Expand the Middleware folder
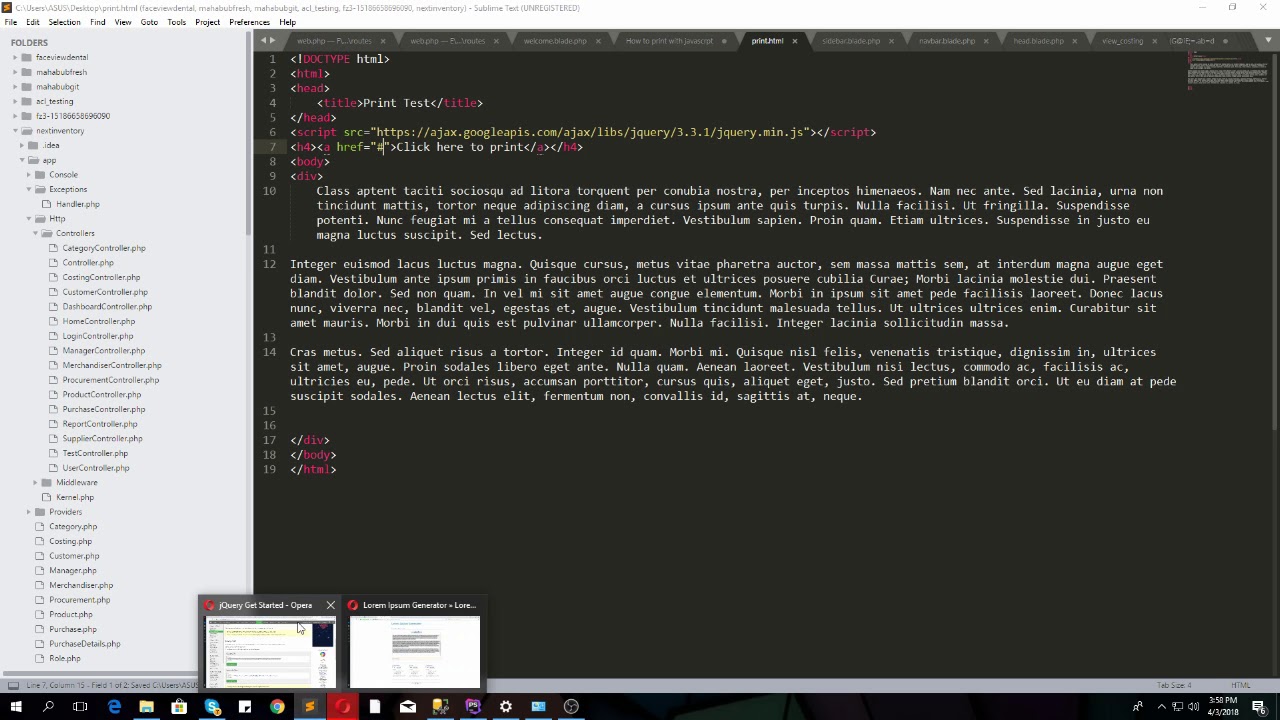 pyautogui.click(x=36, y=482)
